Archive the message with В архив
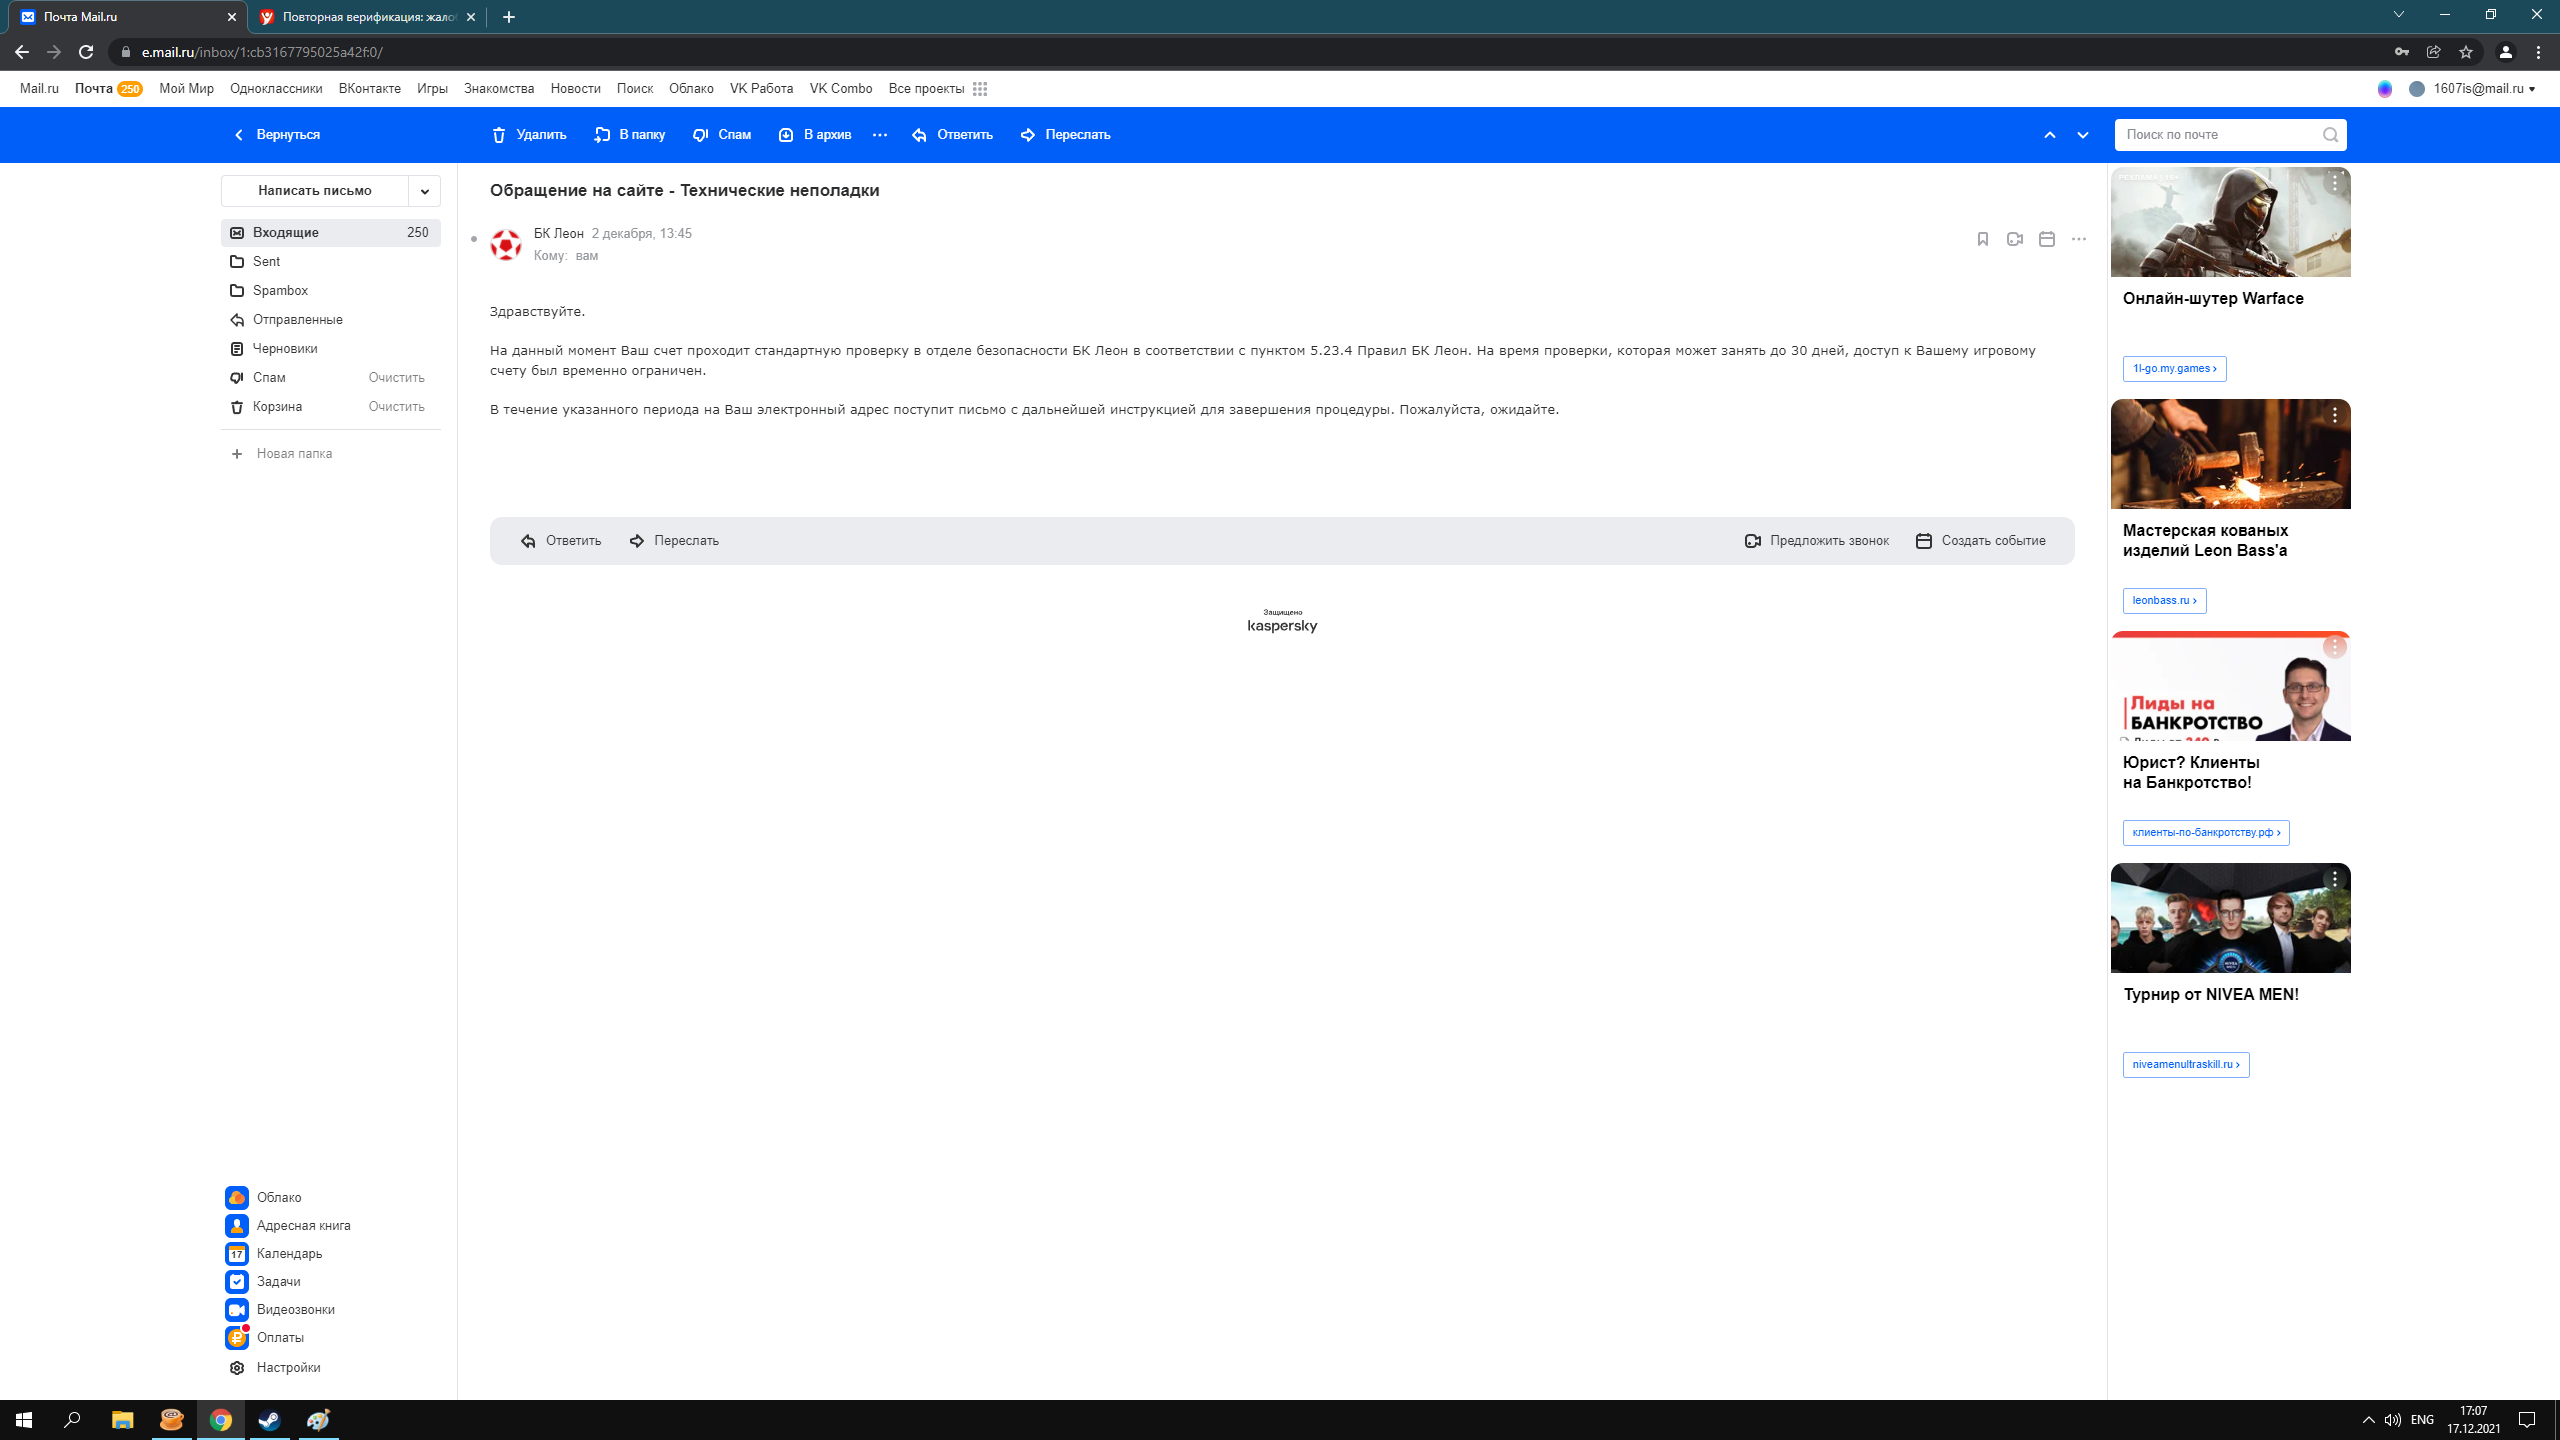This screenshot has width=2560, height=1440. [x=814, y=135]
